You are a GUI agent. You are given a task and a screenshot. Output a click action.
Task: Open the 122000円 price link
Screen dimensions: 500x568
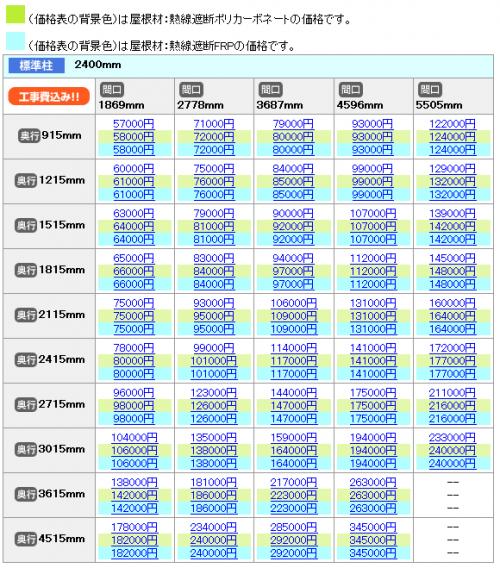point(452,124)
